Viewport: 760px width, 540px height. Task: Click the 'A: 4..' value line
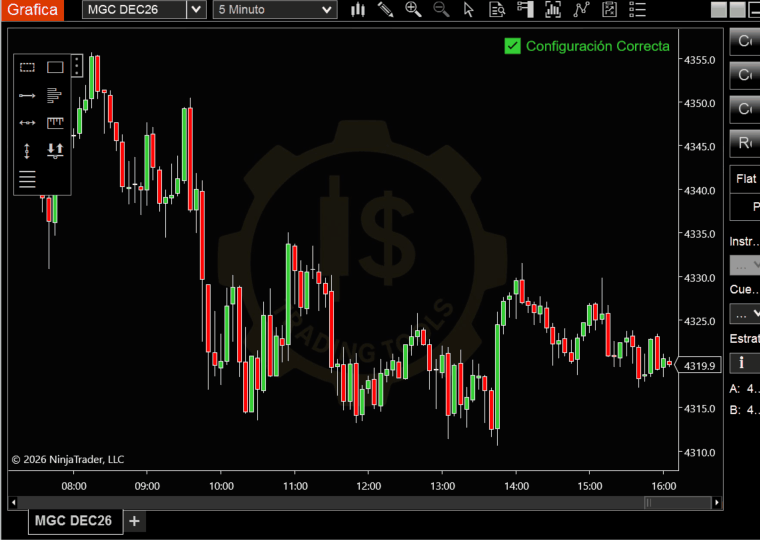coord(744,389)
